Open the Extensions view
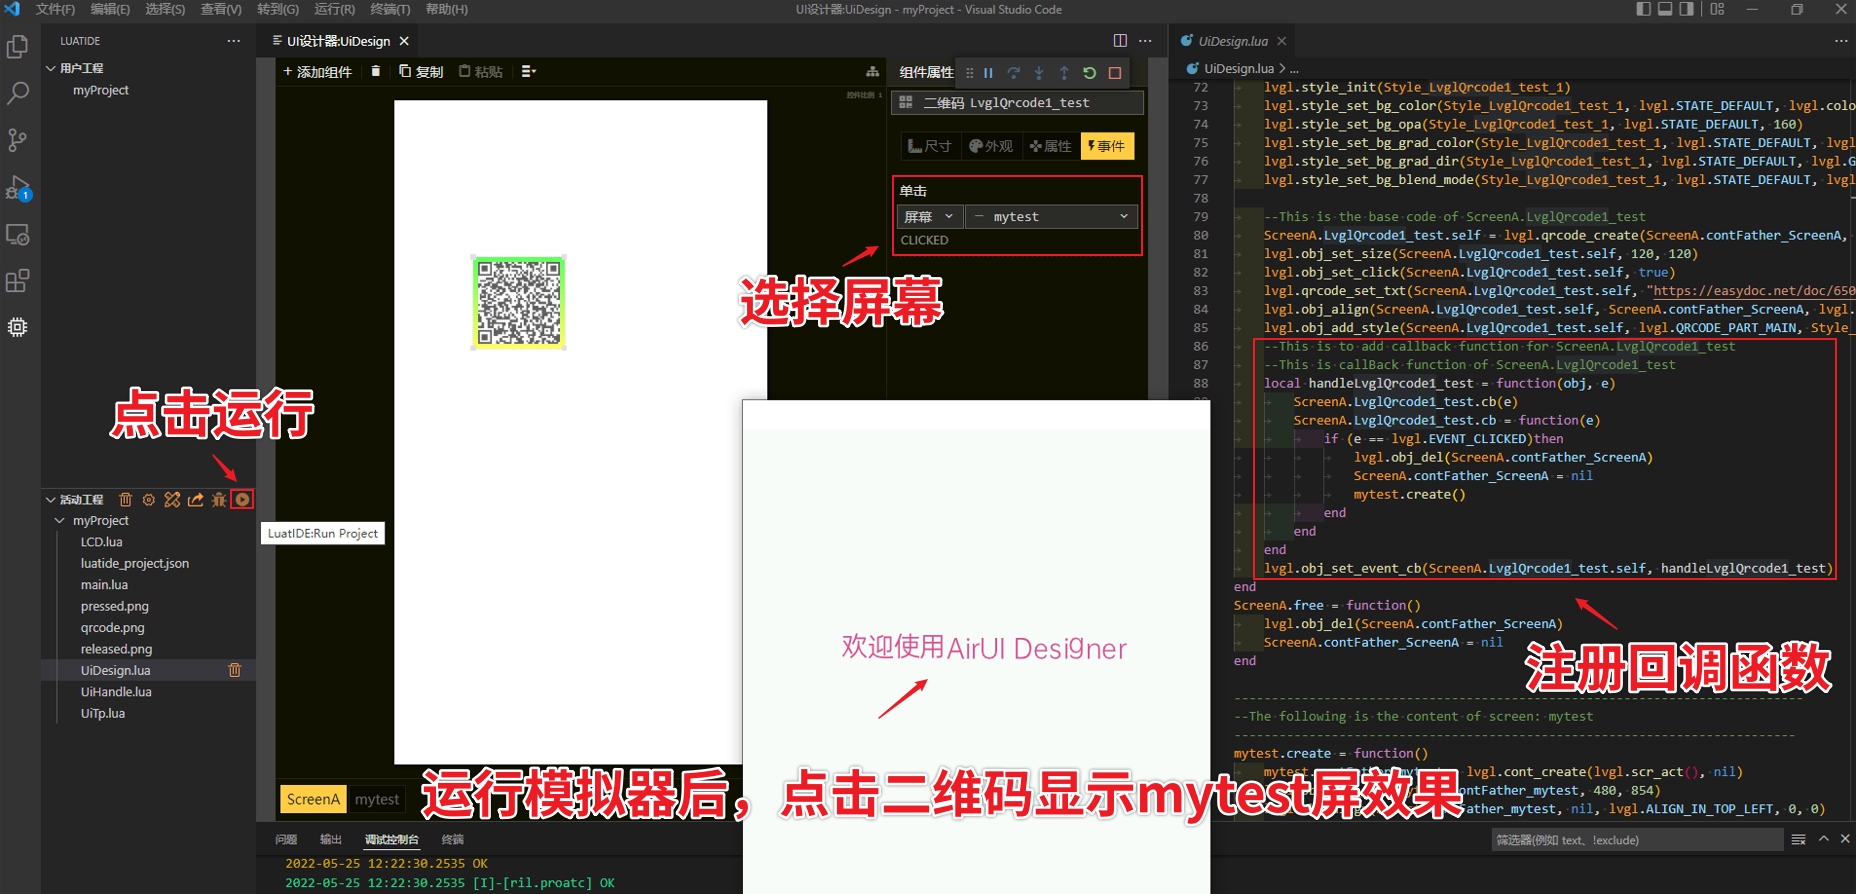Image resolution: width=1856 pixels, height=894 pixels. (18, 281)
